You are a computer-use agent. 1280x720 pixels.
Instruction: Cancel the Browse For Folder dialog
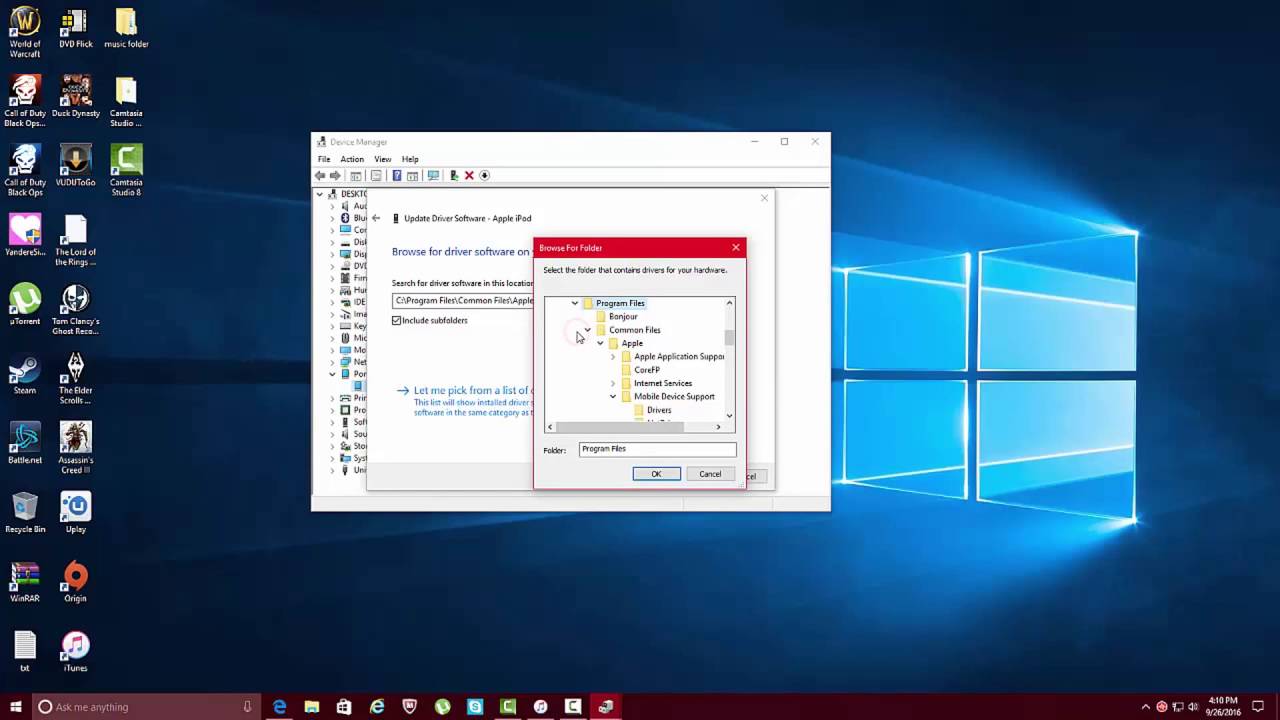pyautogui.click(x=710, y=474)
